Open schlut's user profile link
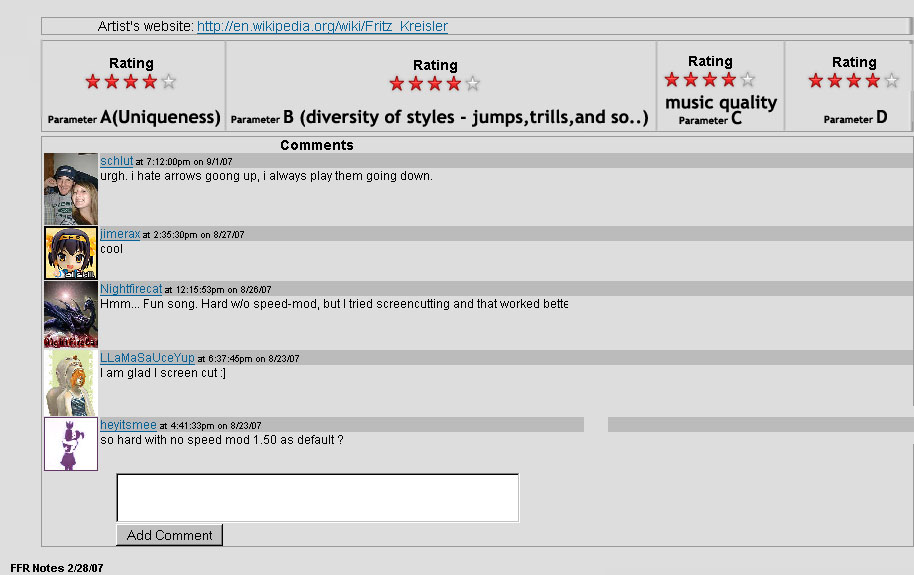This screenshot has height=575, width=914. coord(117,161)
